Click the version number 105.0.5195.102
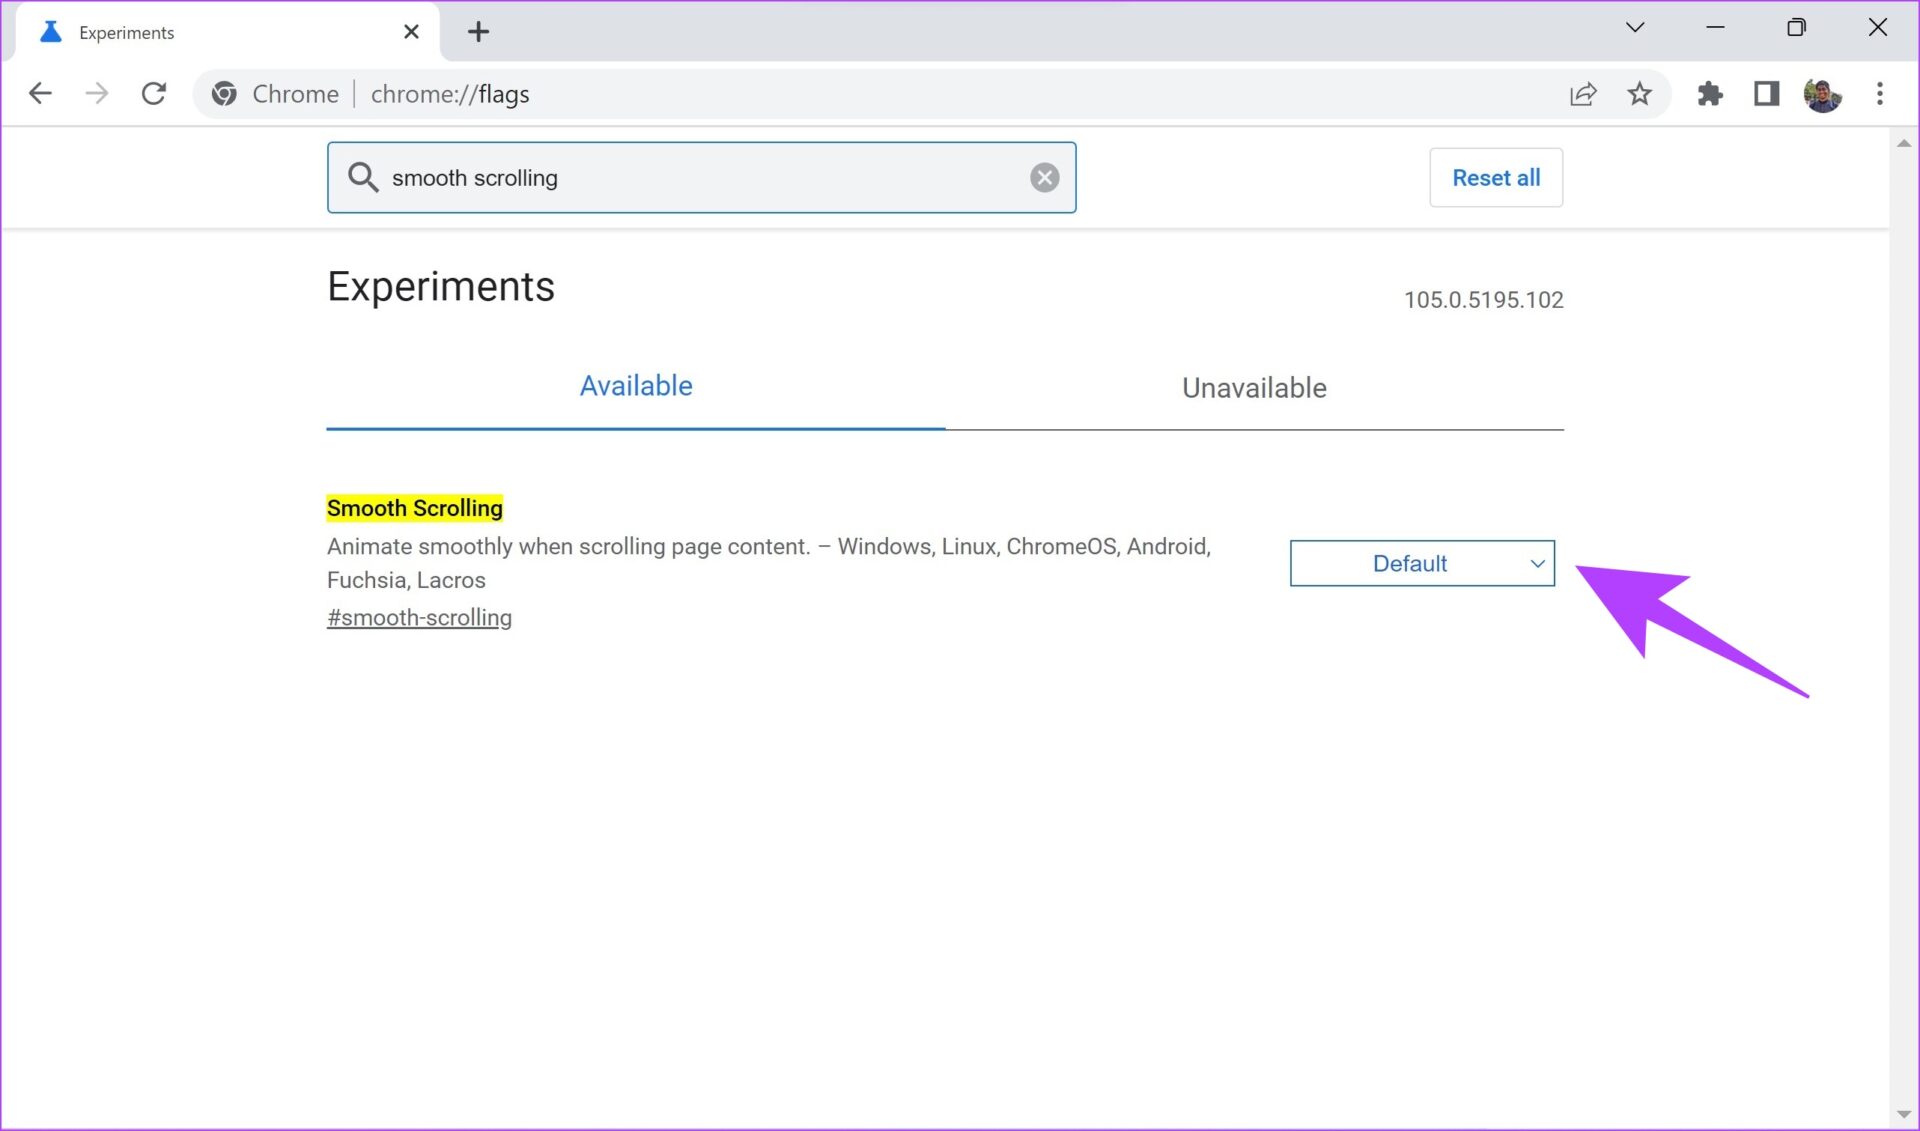This screenshot has width=1920, height=1131. pos(1483,300)
